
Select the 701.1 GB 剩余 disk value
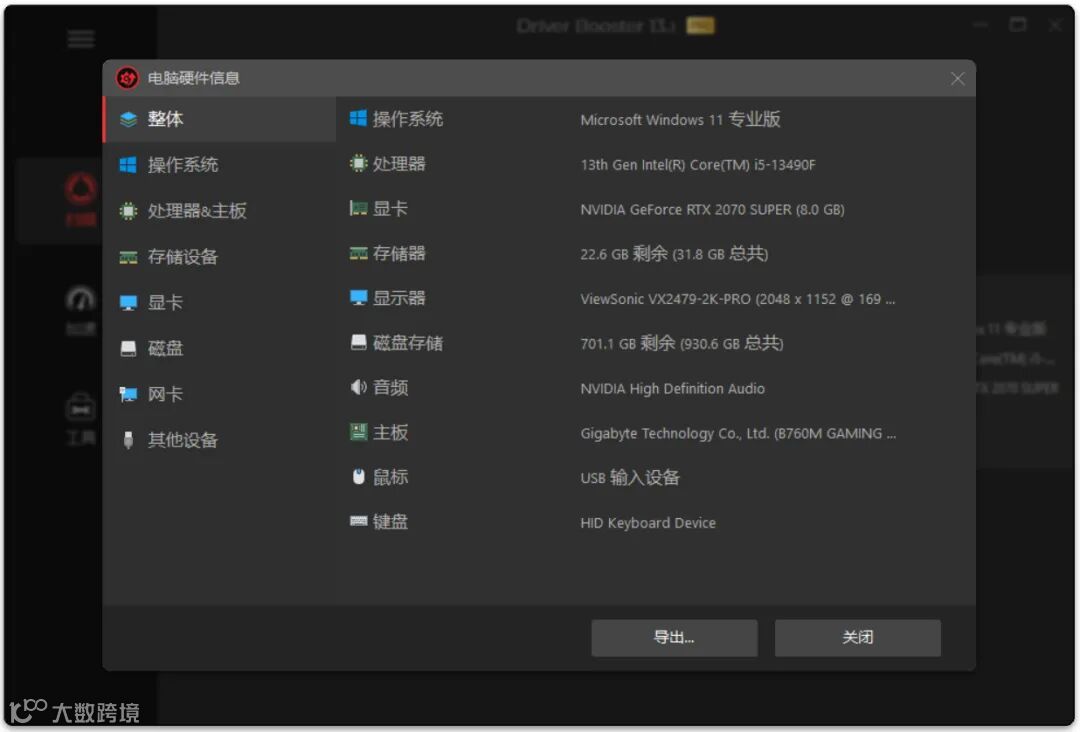click(681, 344)
